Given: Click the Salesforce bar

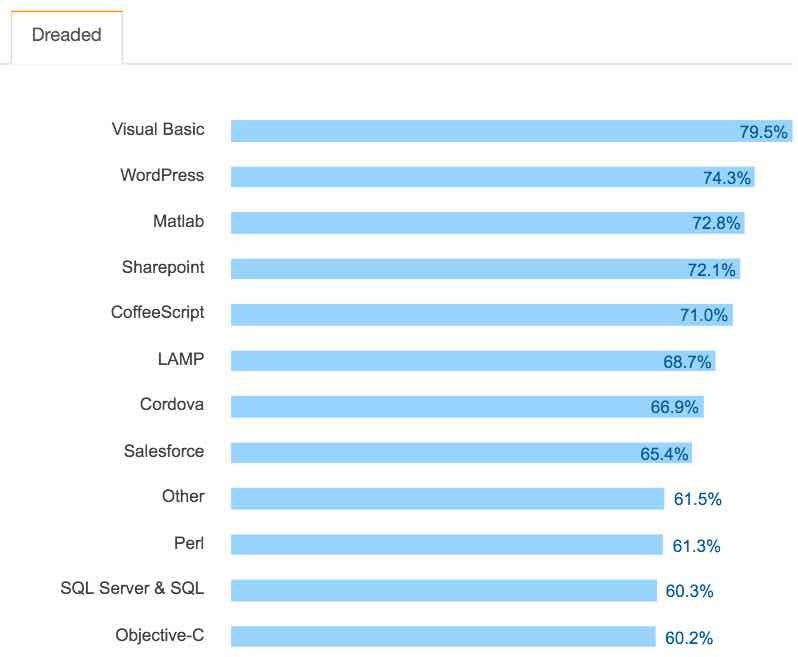Looking at the screenshot, I should [x=430, y=453].
